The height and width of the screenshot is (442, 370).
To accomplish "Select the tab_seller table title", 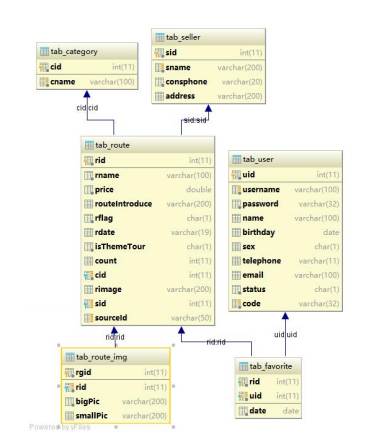I will tap(183, 37).
